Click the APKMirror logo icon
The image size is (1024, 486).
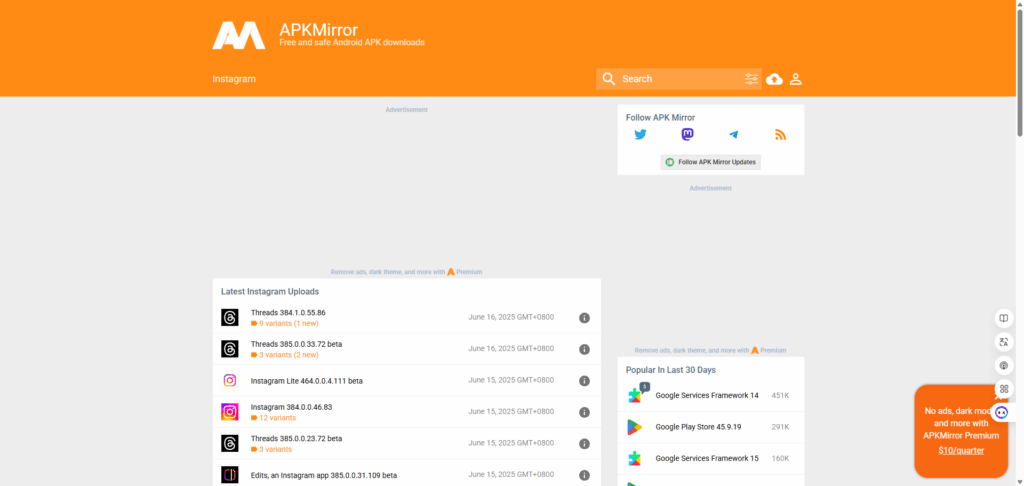point(238,35)
